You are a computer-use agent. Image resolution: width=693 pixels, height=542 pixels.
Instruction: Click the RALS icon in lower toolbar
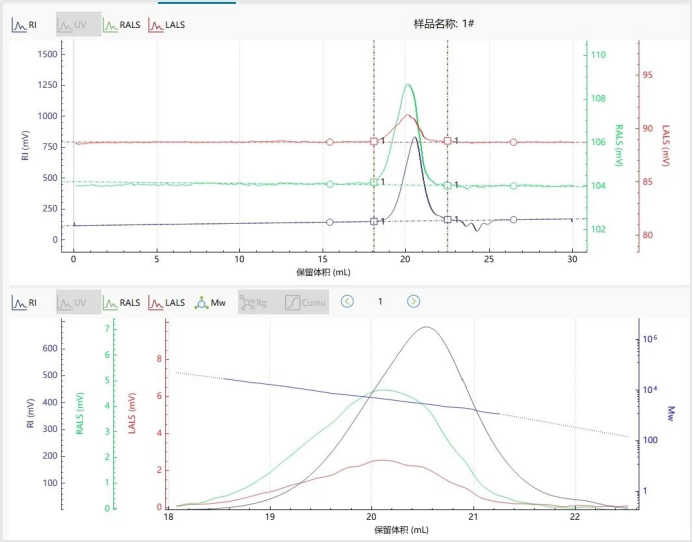123,301
